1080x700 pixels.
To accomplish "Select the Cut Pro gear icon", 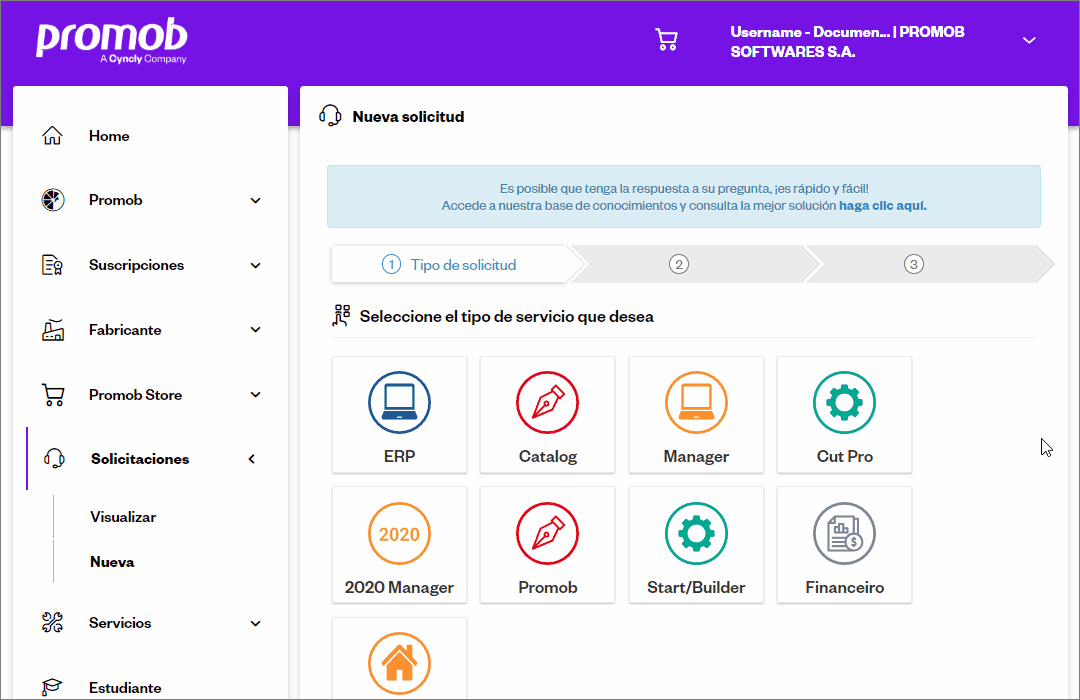I will click(x=844, y=402).
